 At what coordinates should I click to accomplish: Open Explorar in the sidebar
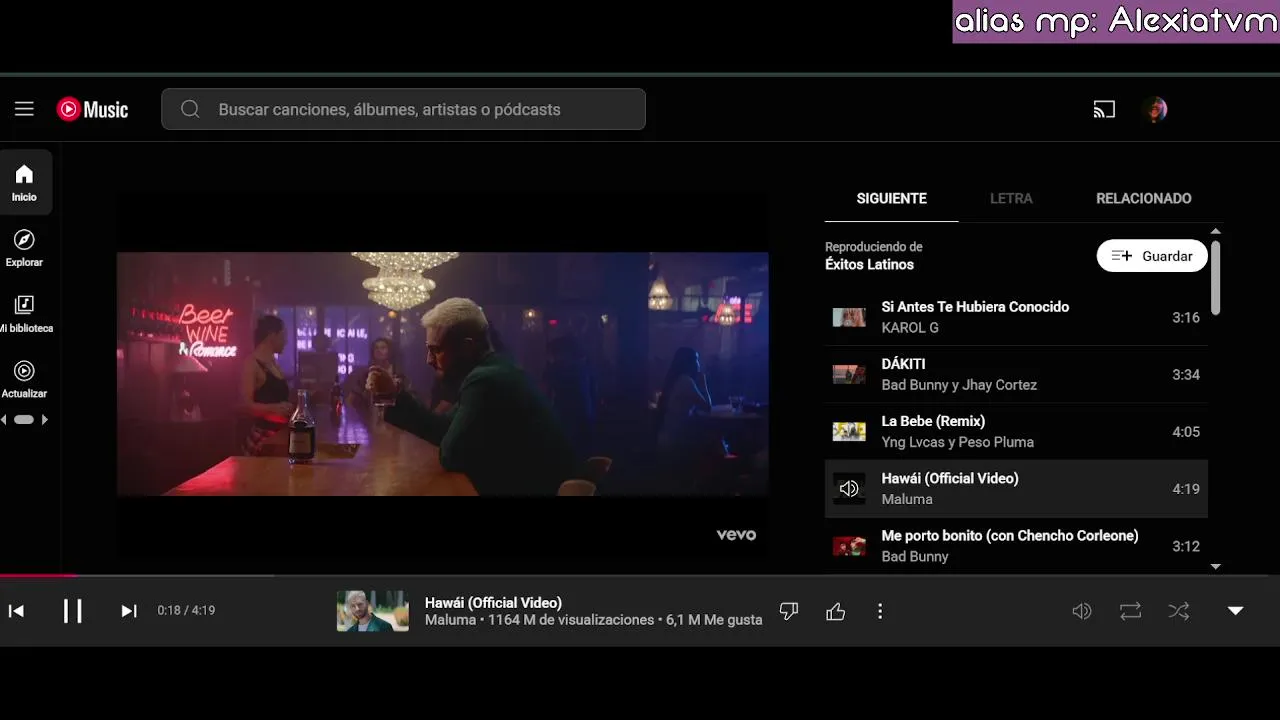click(24, 248)
